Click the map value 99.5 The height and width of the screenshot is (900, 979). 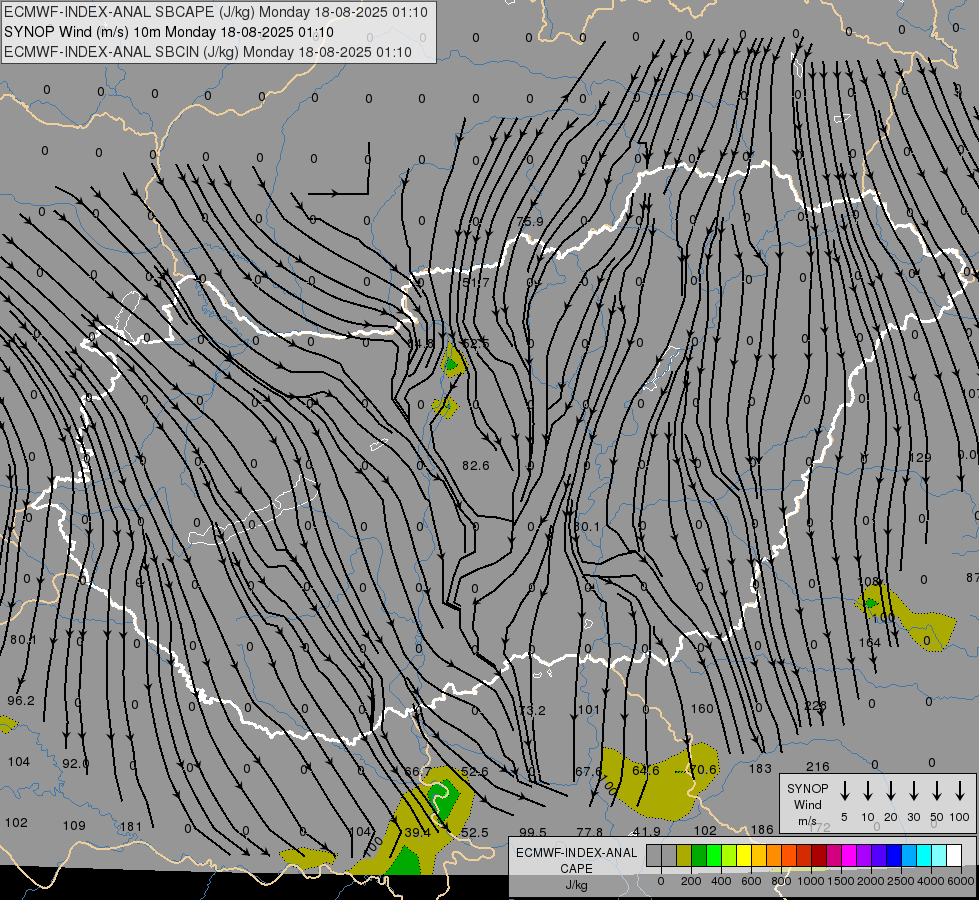pyautogui.click(x=533, y=833)
